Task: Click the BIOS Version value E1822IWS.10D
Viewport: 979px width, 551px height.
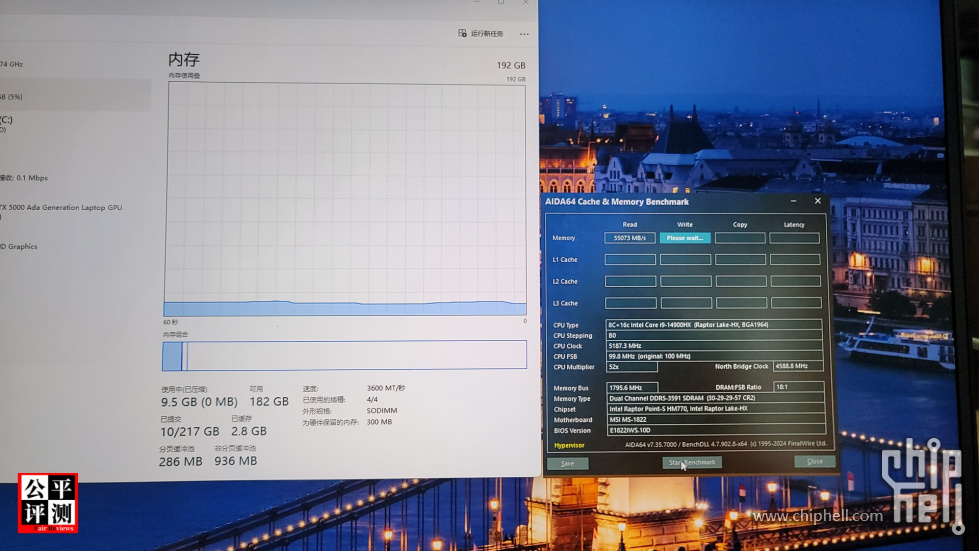Action: pos(716,430)
